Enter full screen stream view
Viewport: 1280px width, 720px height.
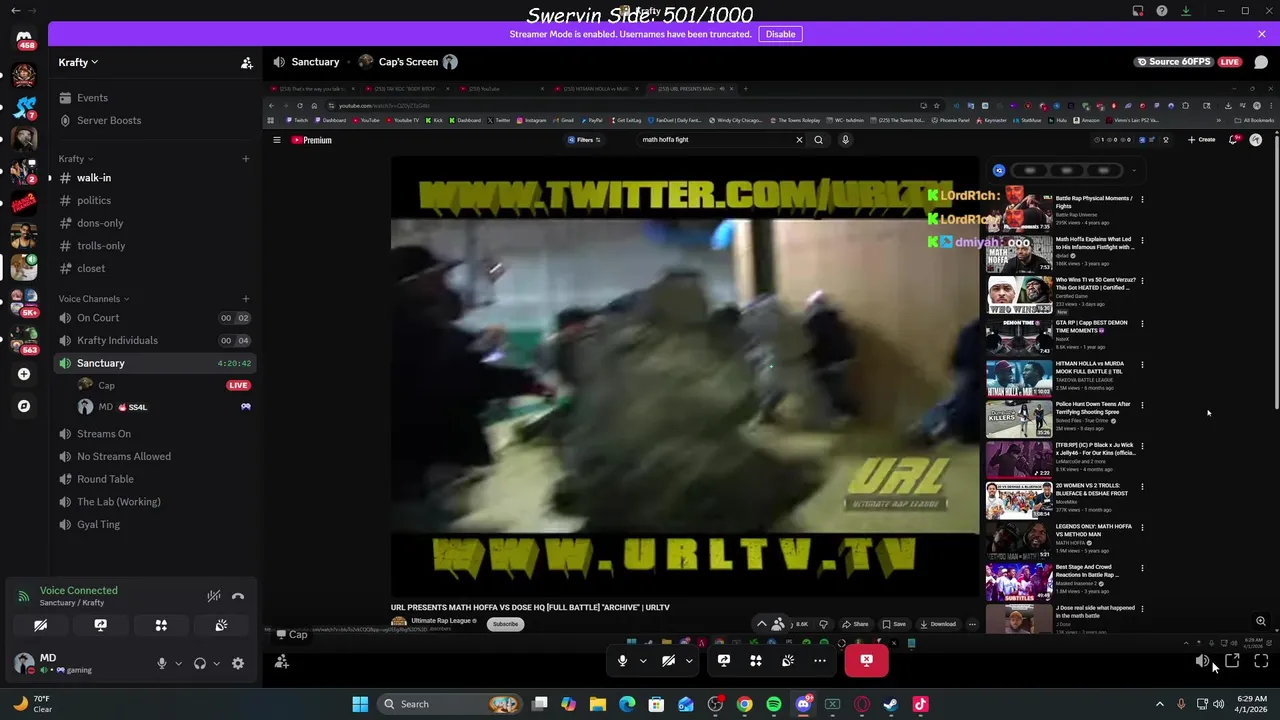point(1261,661)
